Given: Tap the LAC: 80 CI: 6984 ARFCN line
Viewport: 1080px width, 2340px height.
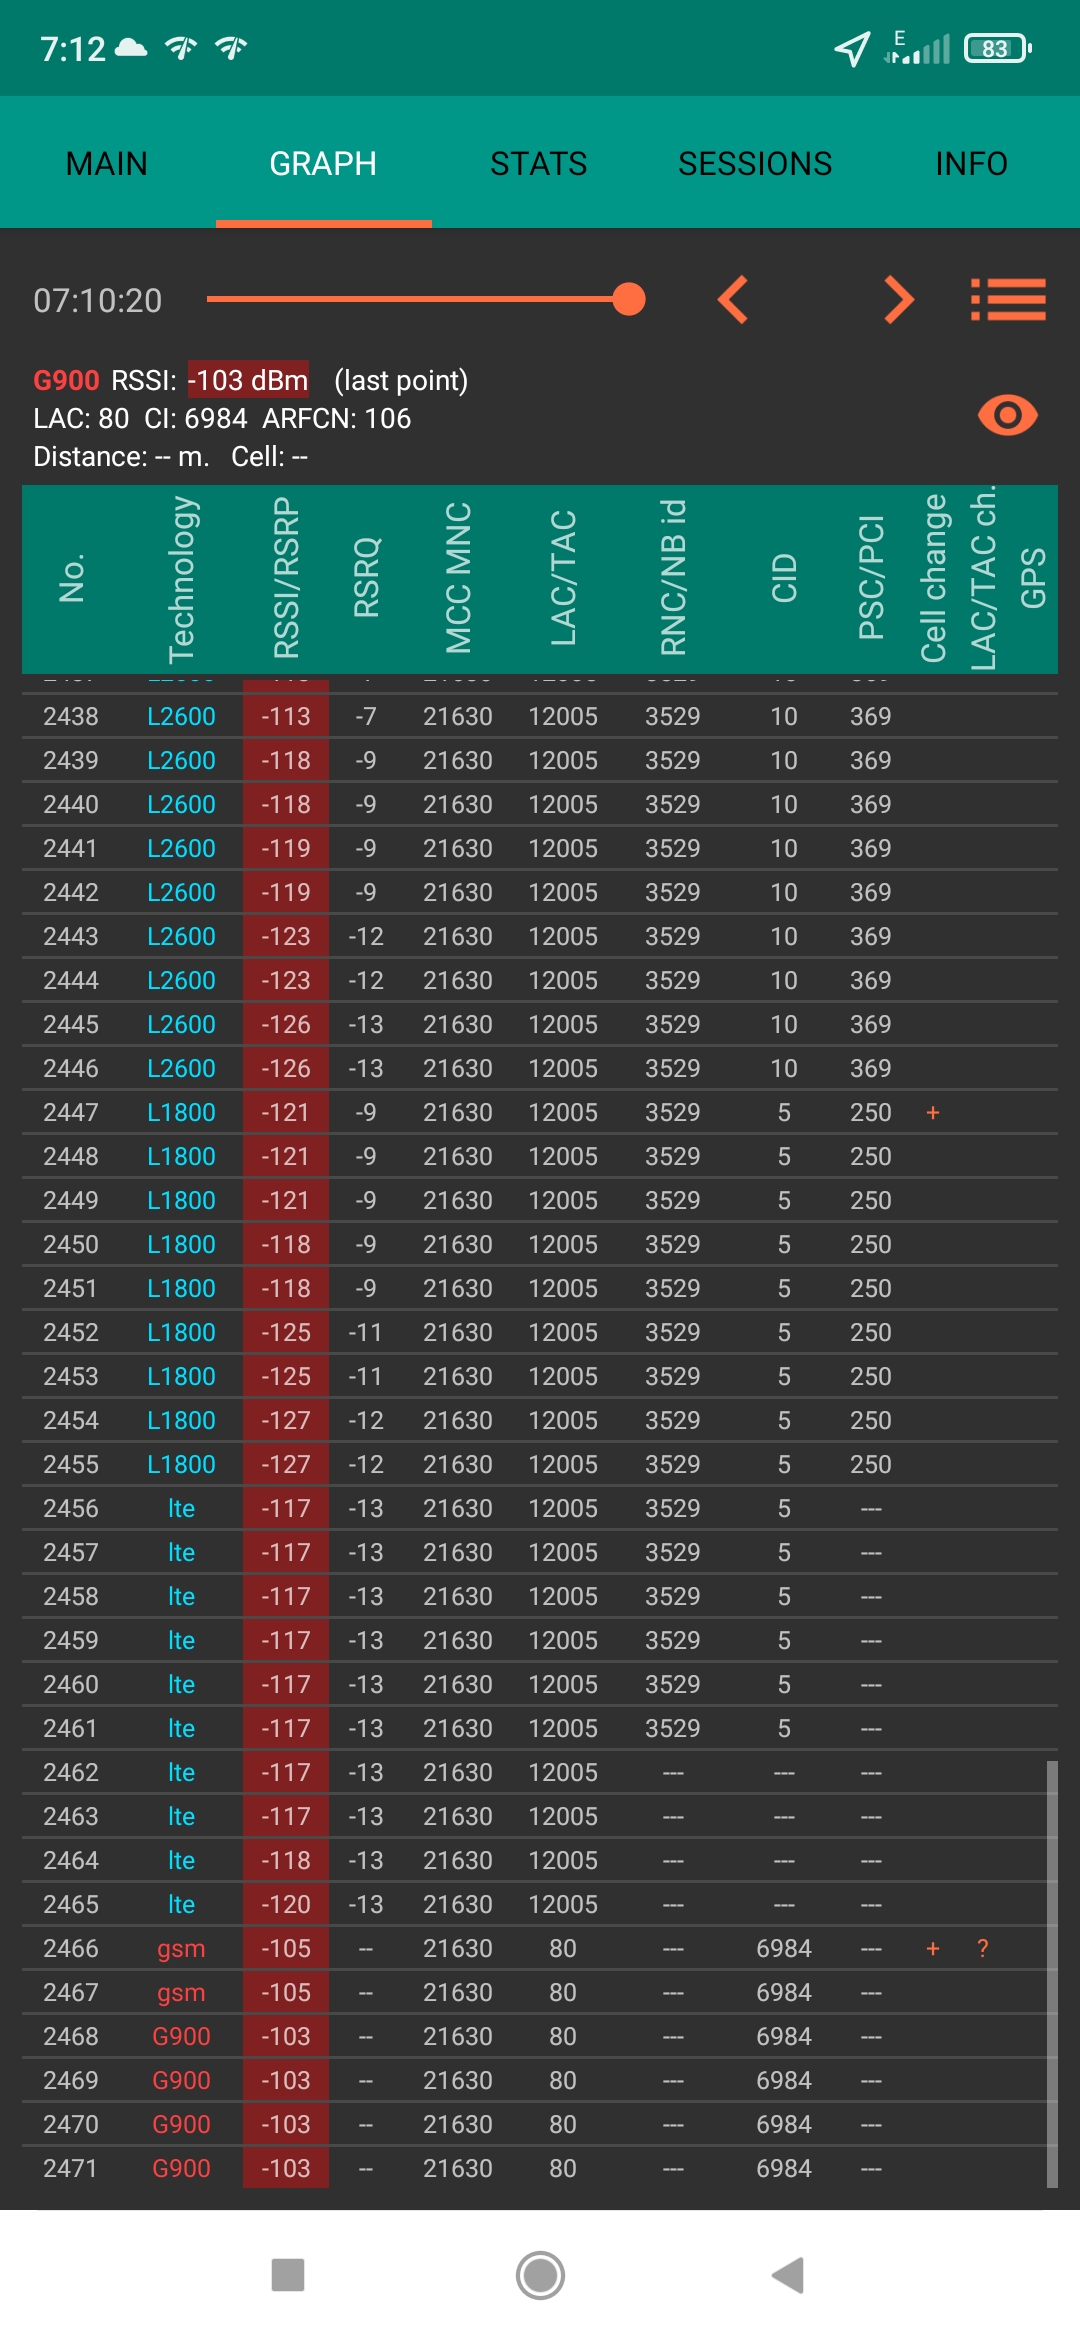Looking at the screenshot, I should 222,418.
